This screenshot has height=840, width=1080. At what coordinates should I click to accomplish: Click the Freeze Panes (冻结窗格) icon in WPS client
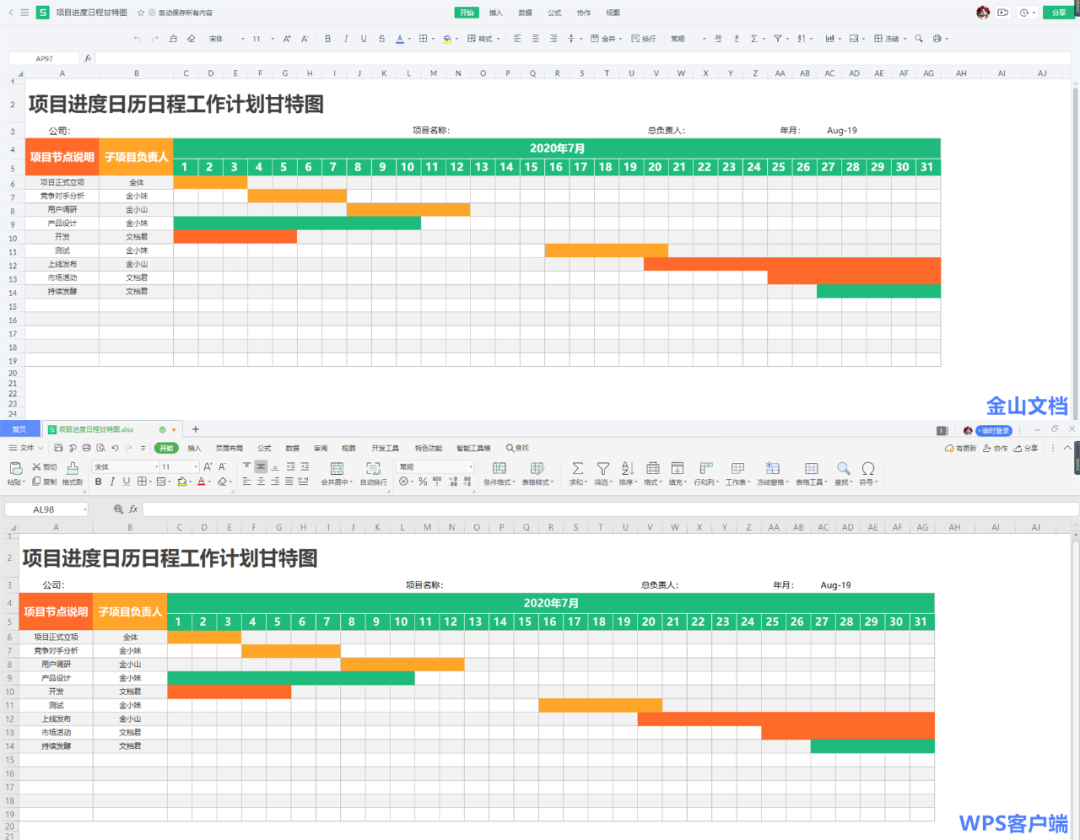(x=772, y=469)
